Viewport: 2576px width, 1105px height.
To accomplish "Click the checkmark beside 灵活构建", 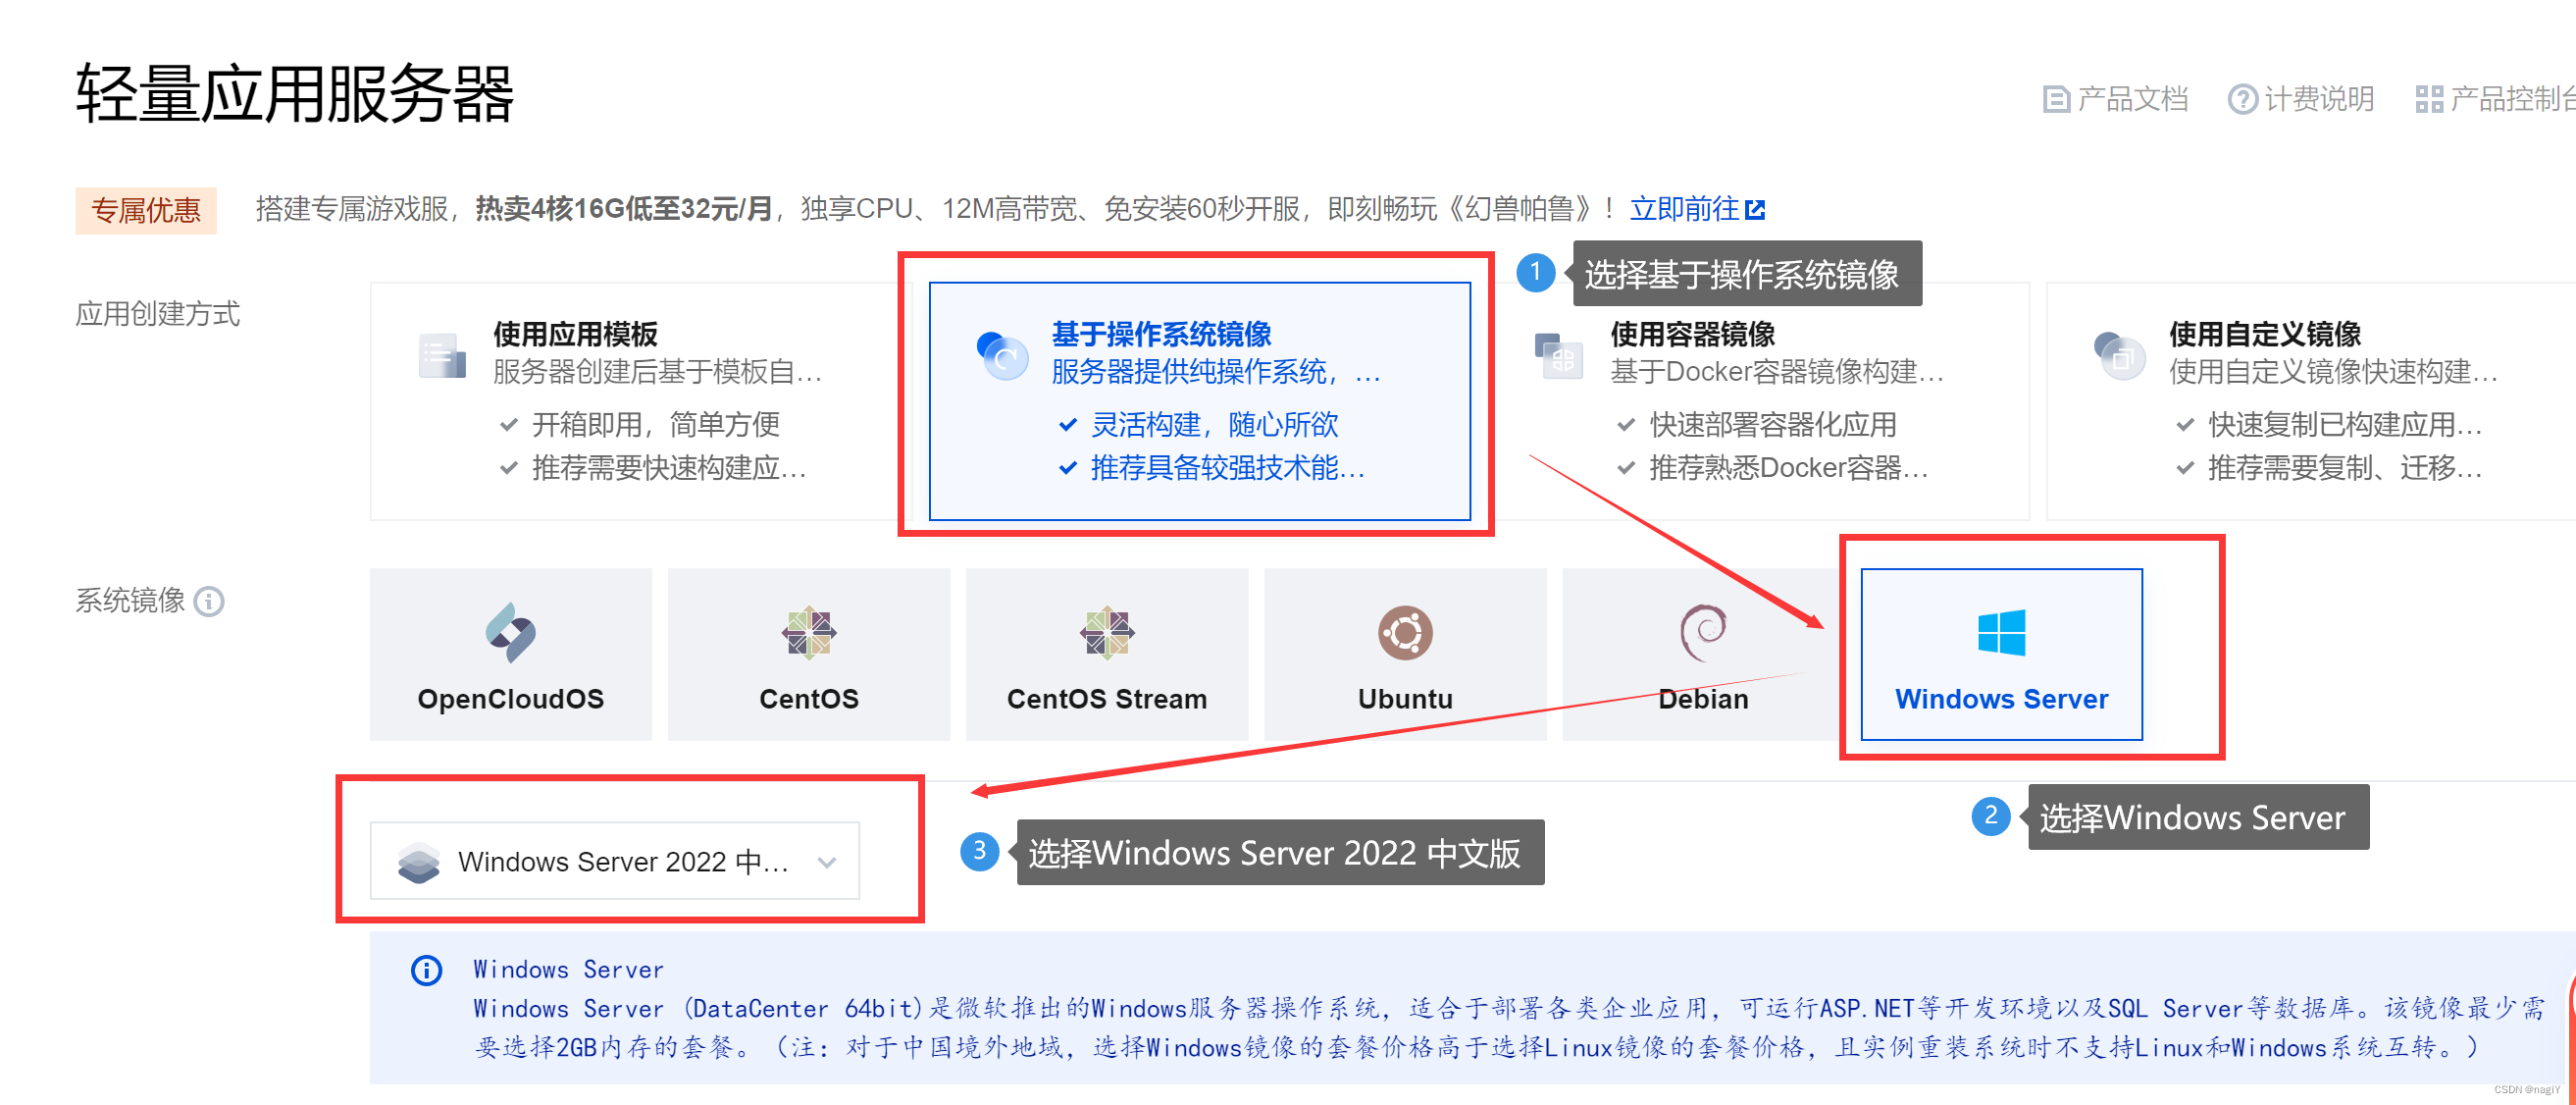I will 1068,425.
